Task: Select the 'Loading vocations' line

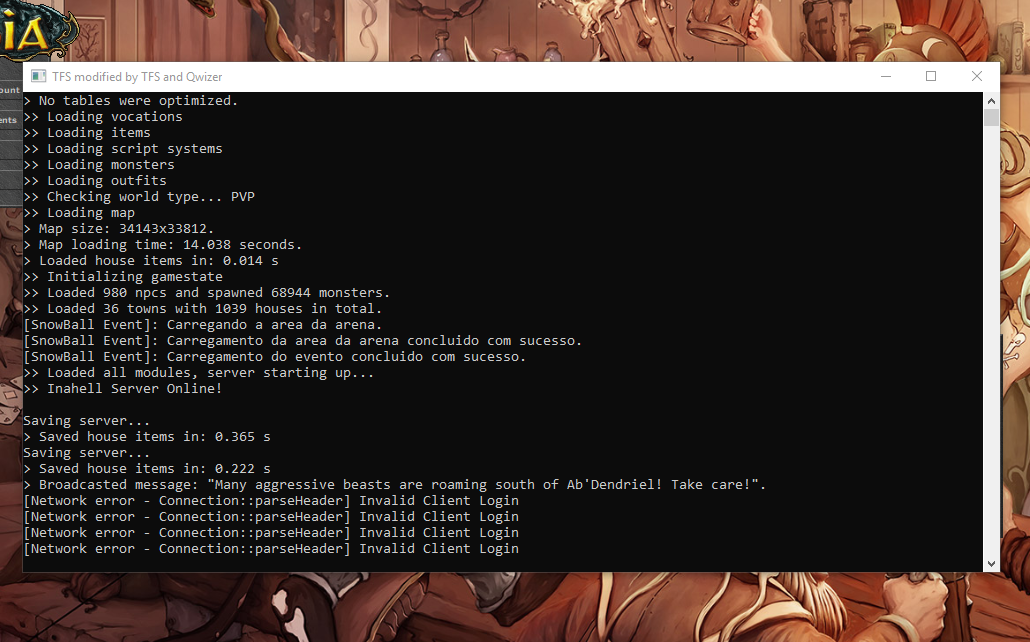Action: coord(103,116)
